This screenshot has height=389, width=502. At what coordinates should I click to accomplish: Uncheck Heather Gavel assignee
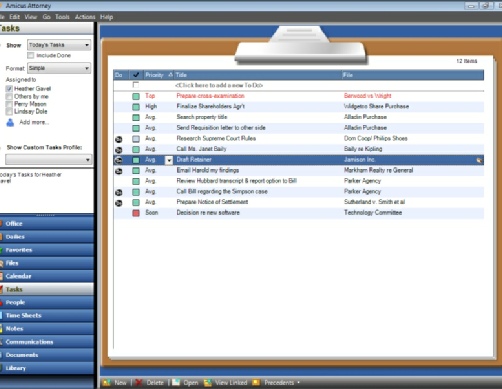tap(9, 89)
